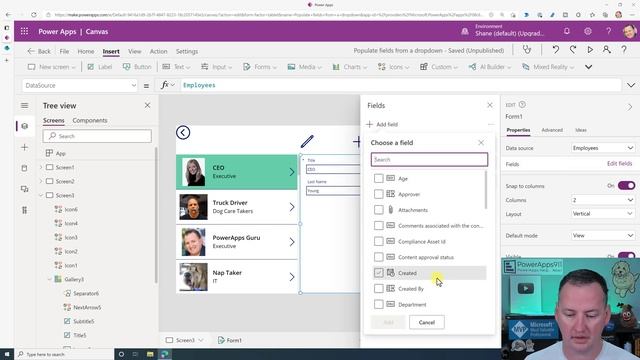Check the Attachments field checkbox

(x=378, y=210)
